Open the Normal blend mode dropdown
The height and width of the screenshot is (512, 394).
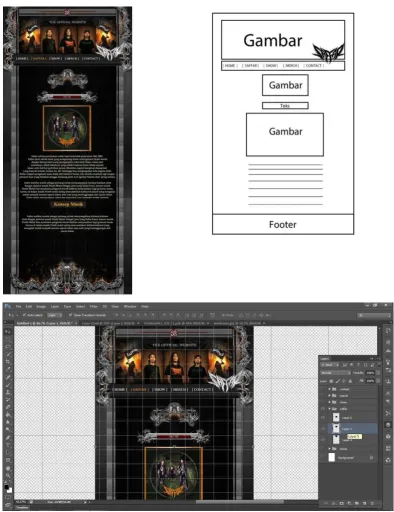[x=335, y=373]
